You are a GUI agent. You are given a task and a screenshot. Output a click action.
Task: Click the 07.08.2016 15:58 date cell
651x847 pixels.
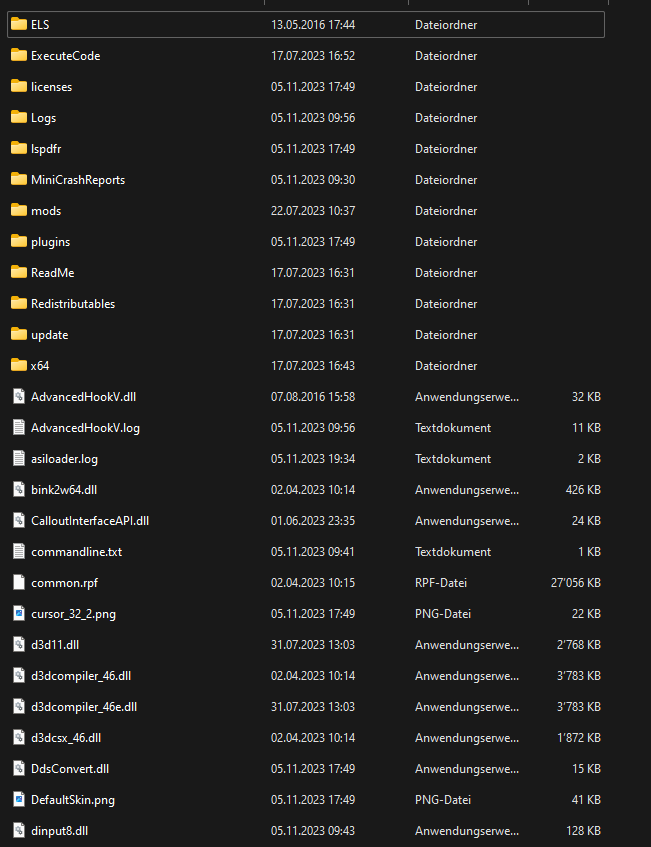point(313,396)
